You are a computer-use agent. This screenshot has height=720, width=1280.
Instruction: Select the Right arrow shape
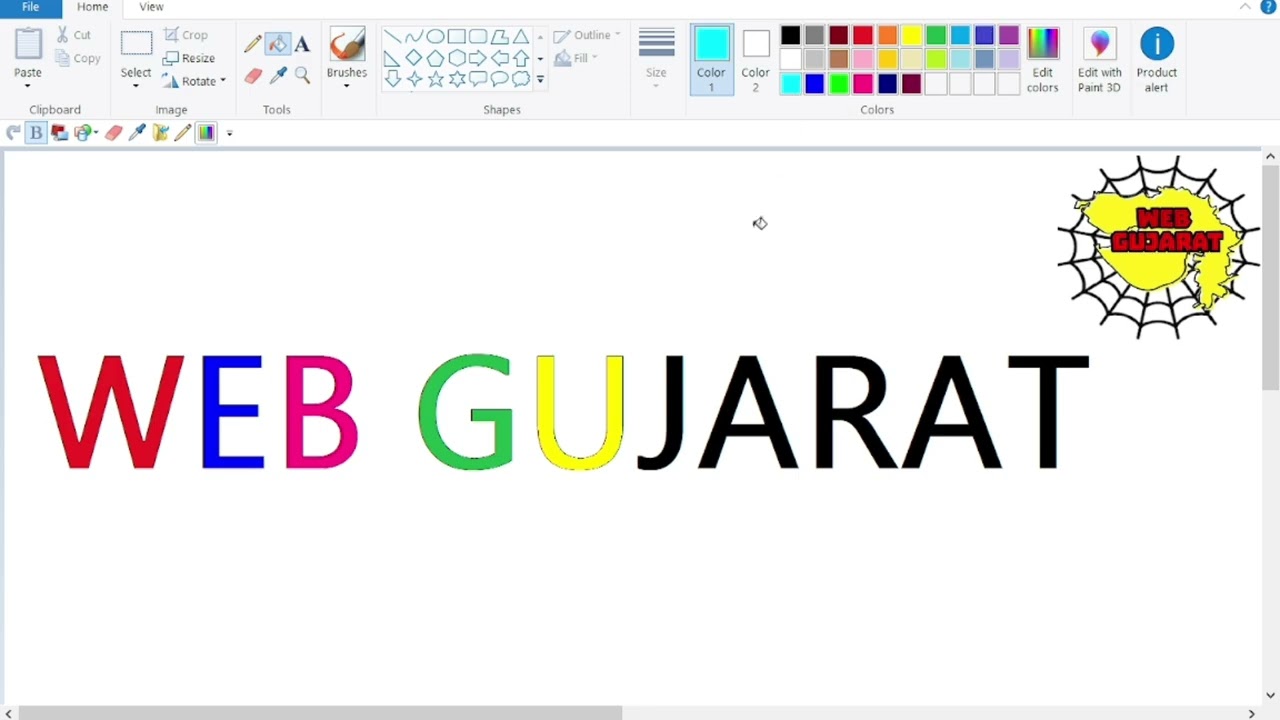point(478,58)
